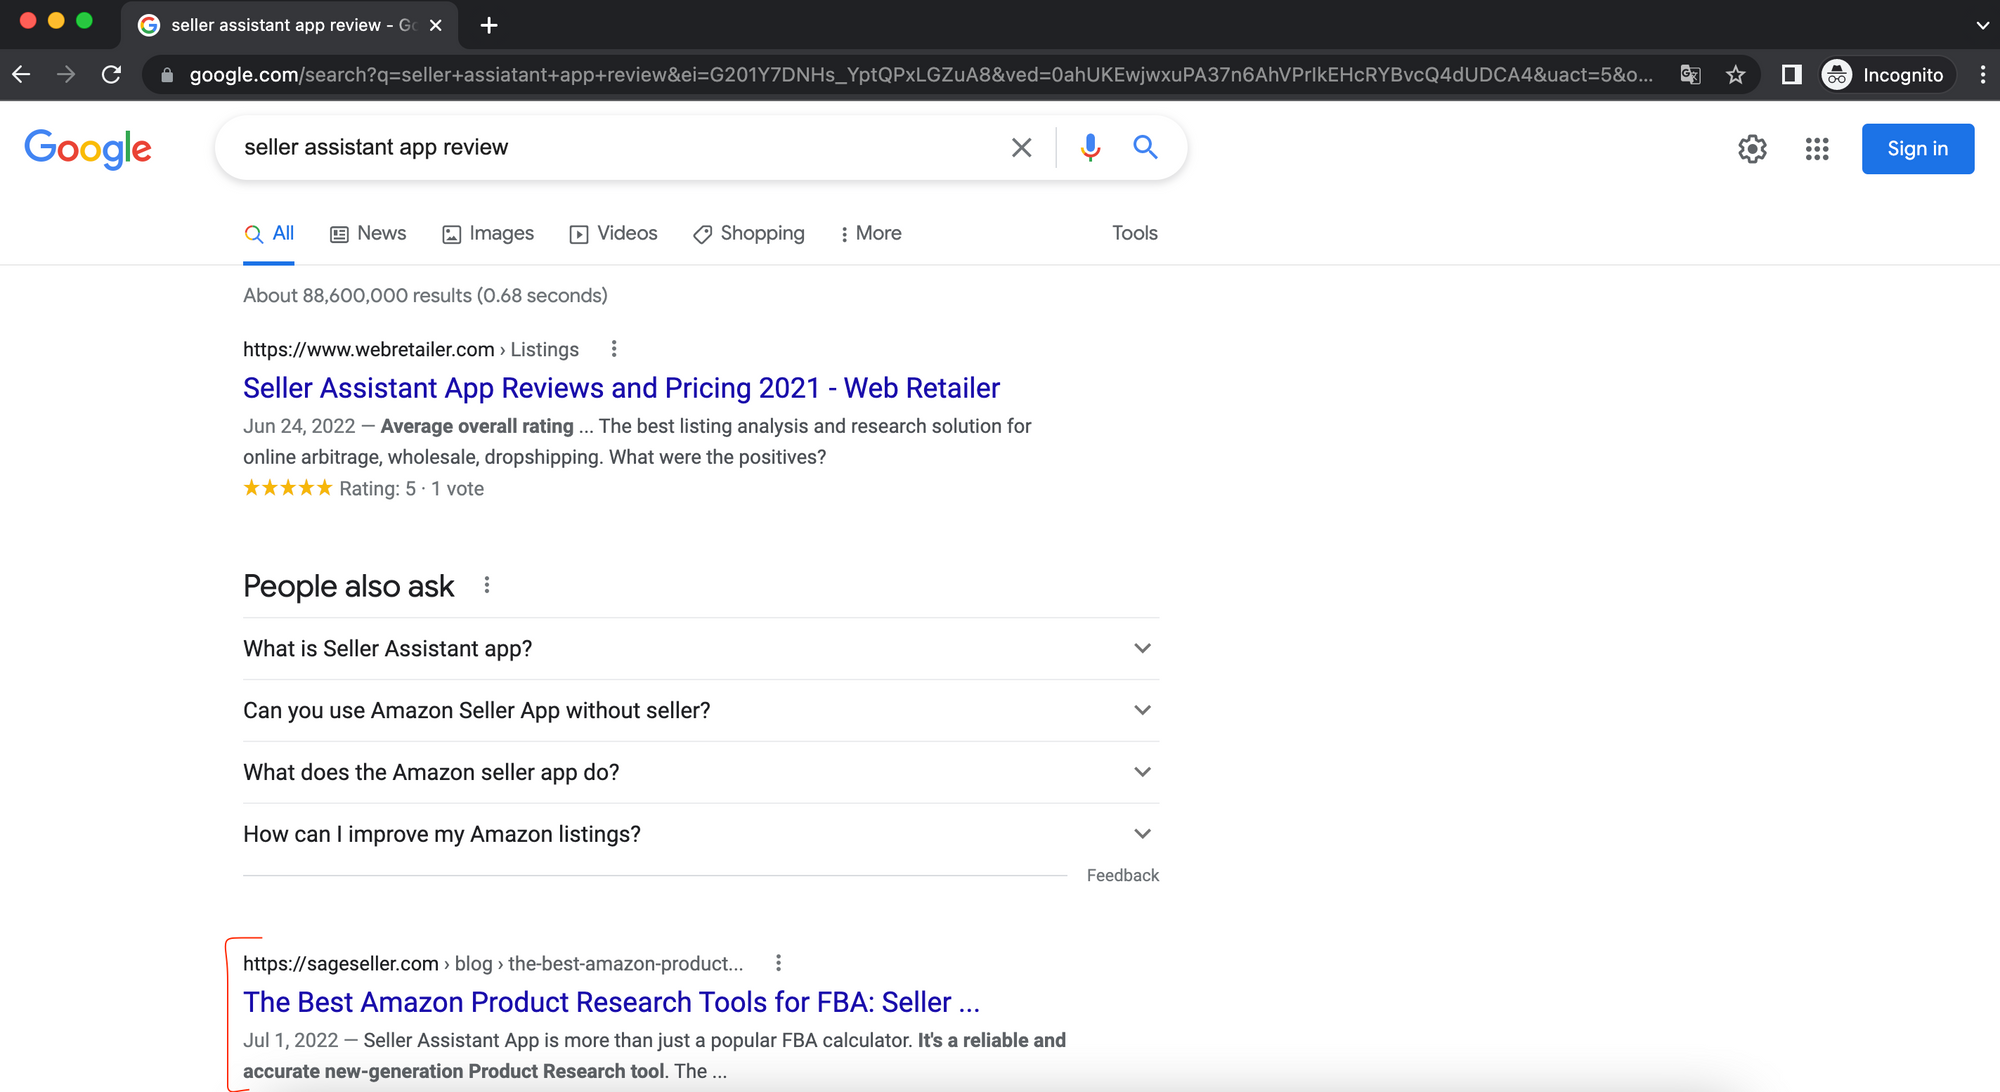This screenshot has width=2000, height=1092.
Task: Switch to the Images tab
Action: tap(488, 233)
